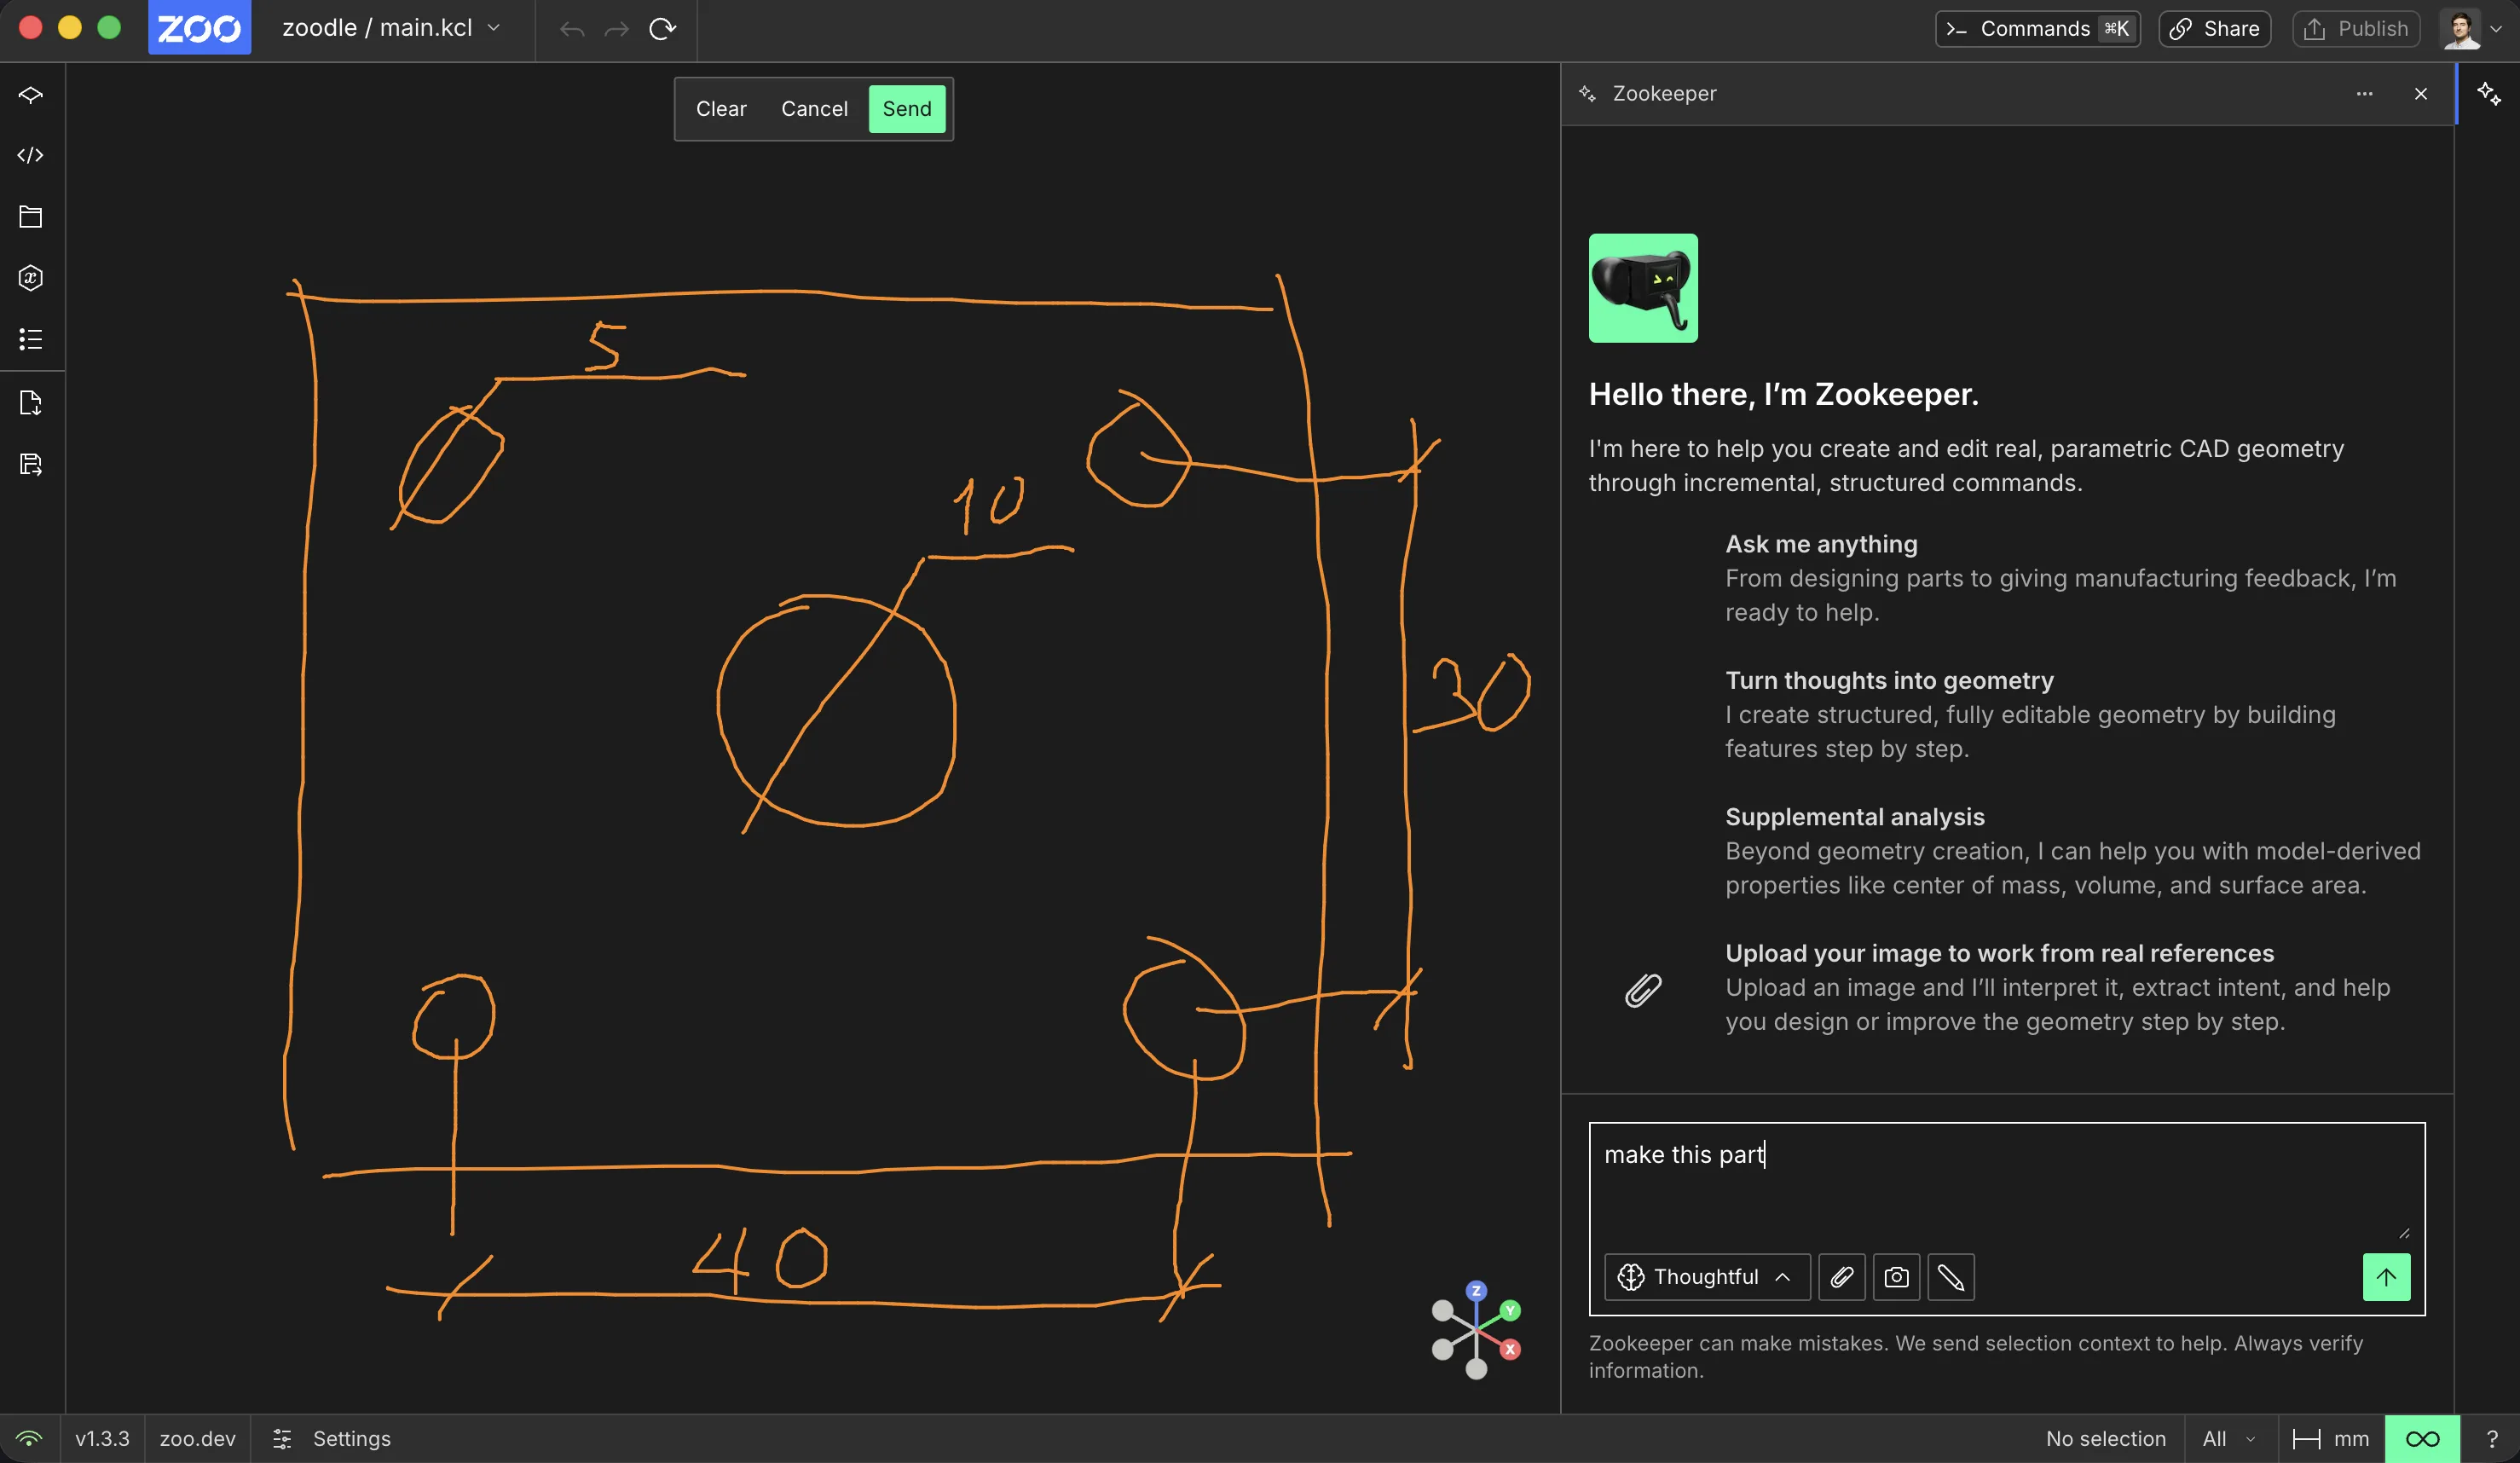Click the No selection status

tap(2106, 1439)
